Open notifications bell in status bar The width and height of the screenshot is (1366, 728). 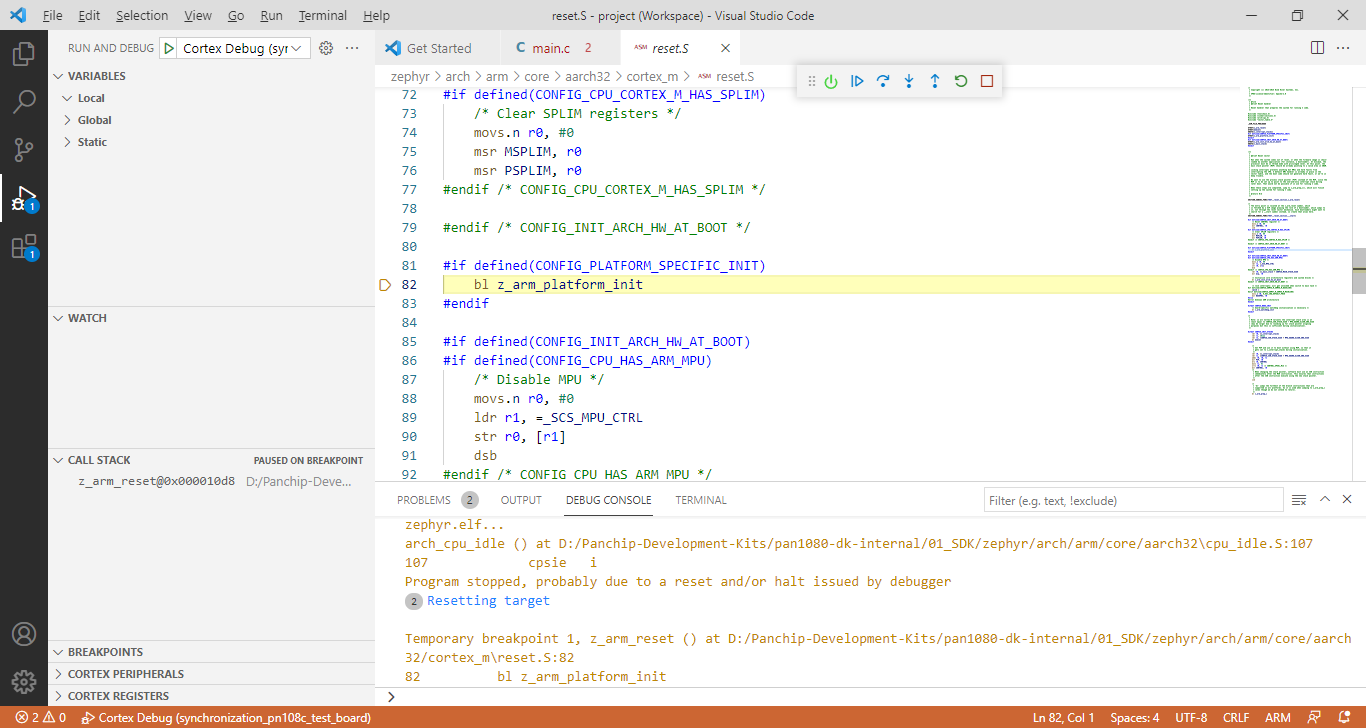click(x=1345, y=718)
